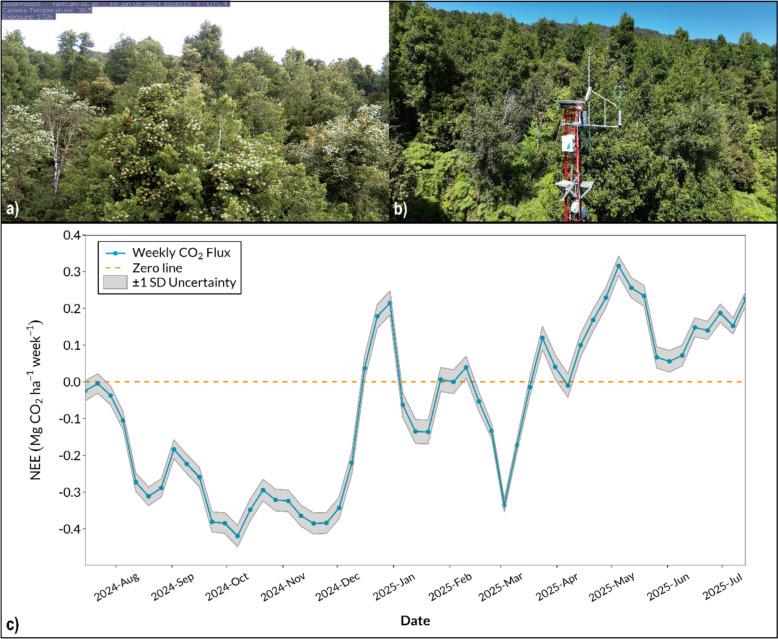The width and height of the screenshot is (778, 639).
Task: Click the 2024-Nov x-axis label
Action: tap(283, 587)
